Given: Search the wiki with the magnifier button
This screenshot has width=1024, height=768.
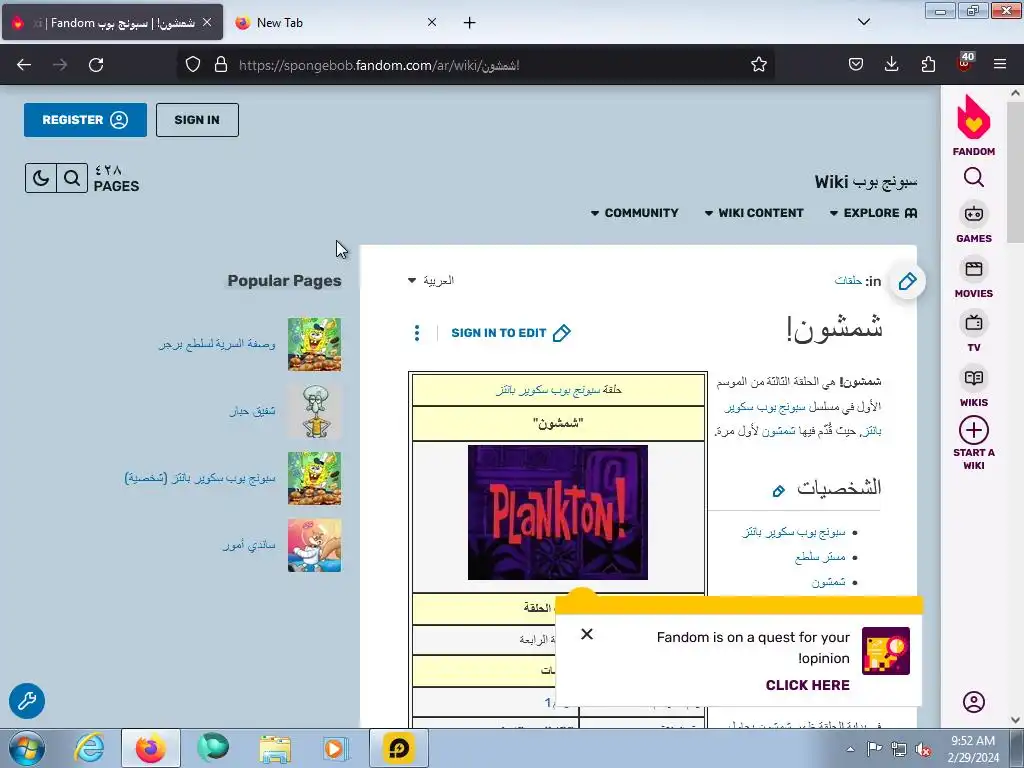Looking at the screenshot, I should [x=72, y=178].
